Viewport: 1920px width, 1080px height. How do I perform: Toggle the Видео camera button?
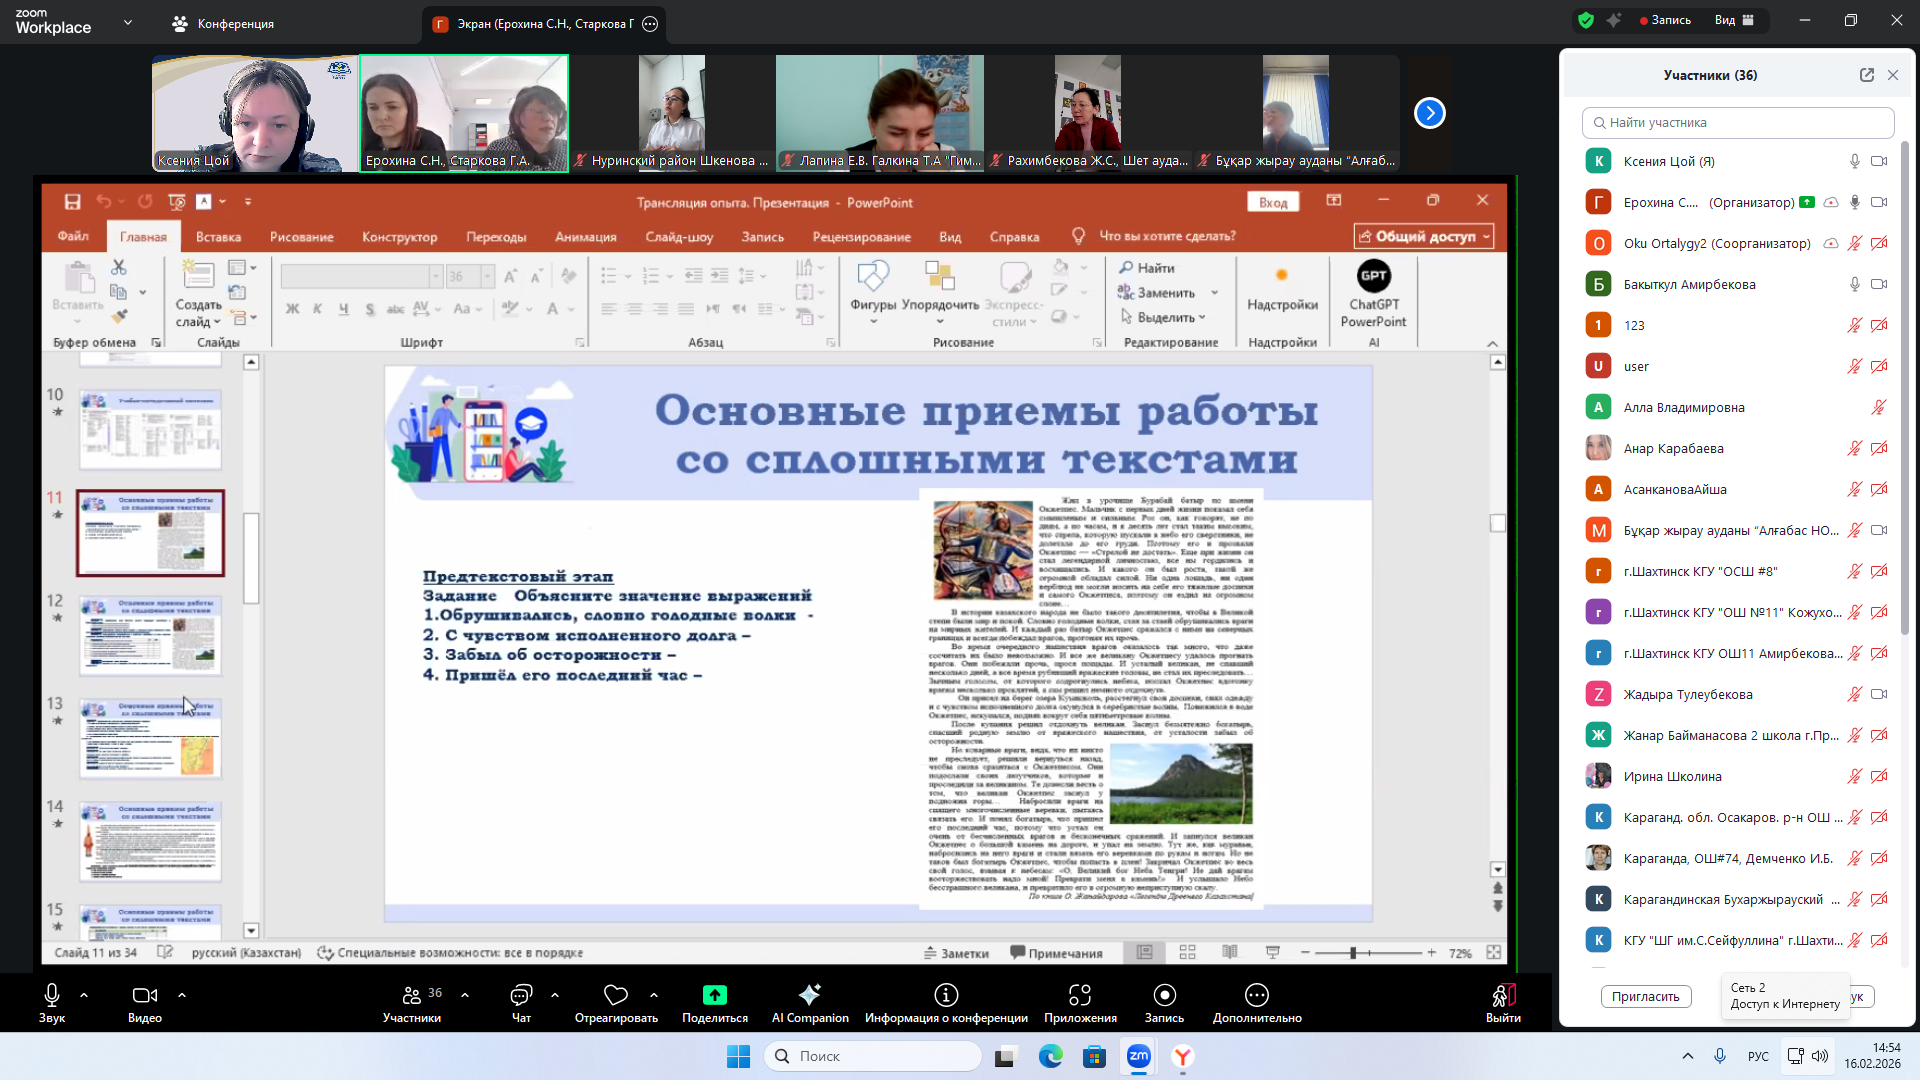click(x=144, y=995)
